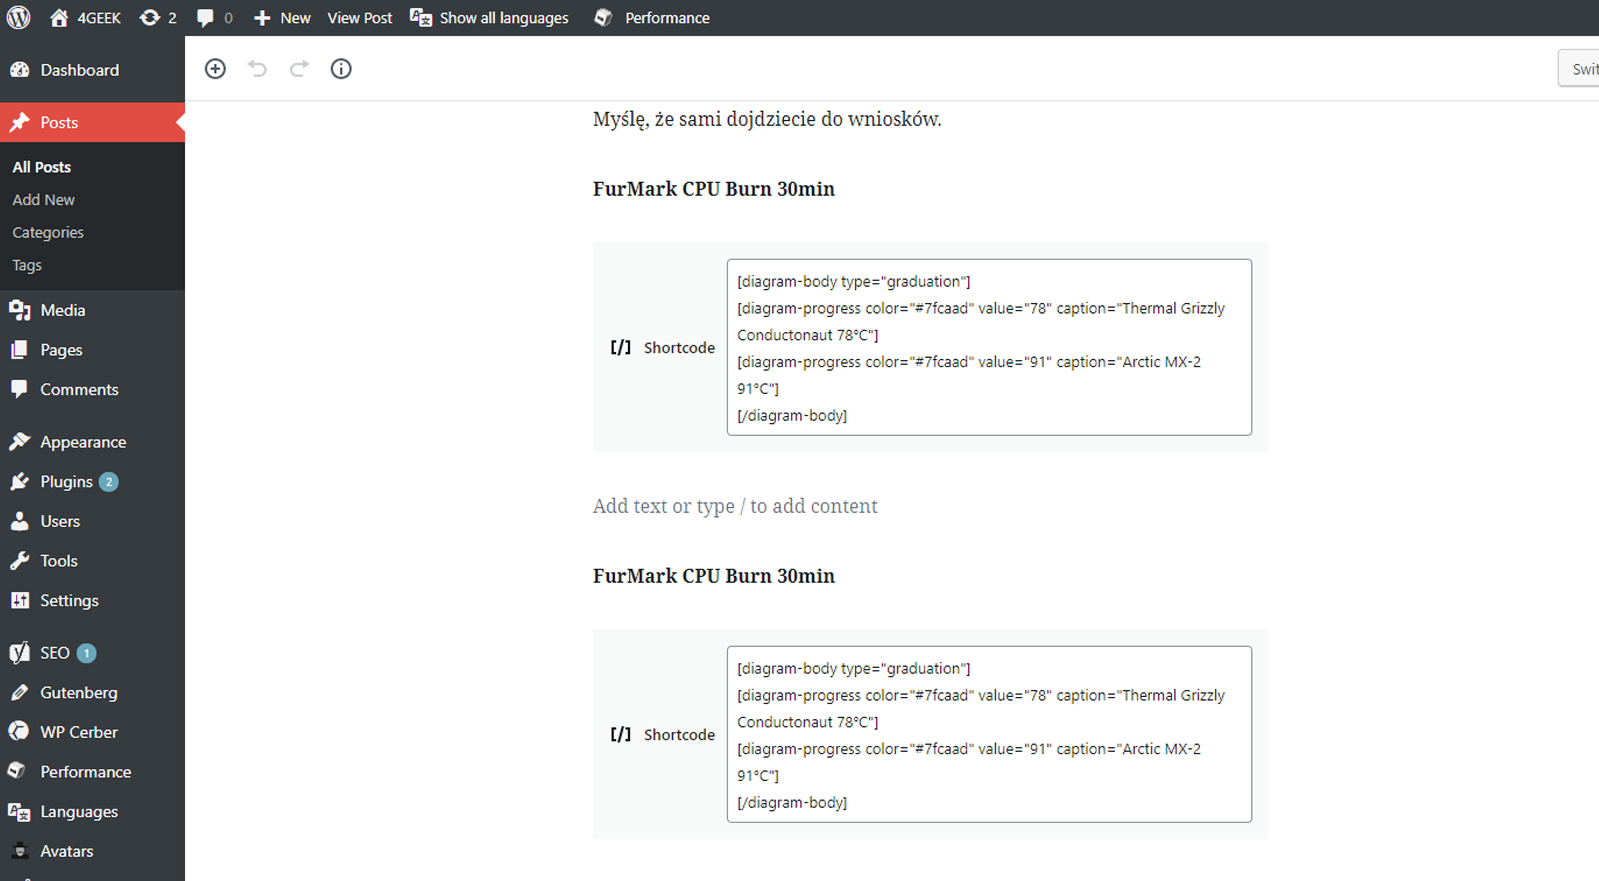Click Add New under Posts
Screen dimensions: 1599x881
click(x=43, y=200)
